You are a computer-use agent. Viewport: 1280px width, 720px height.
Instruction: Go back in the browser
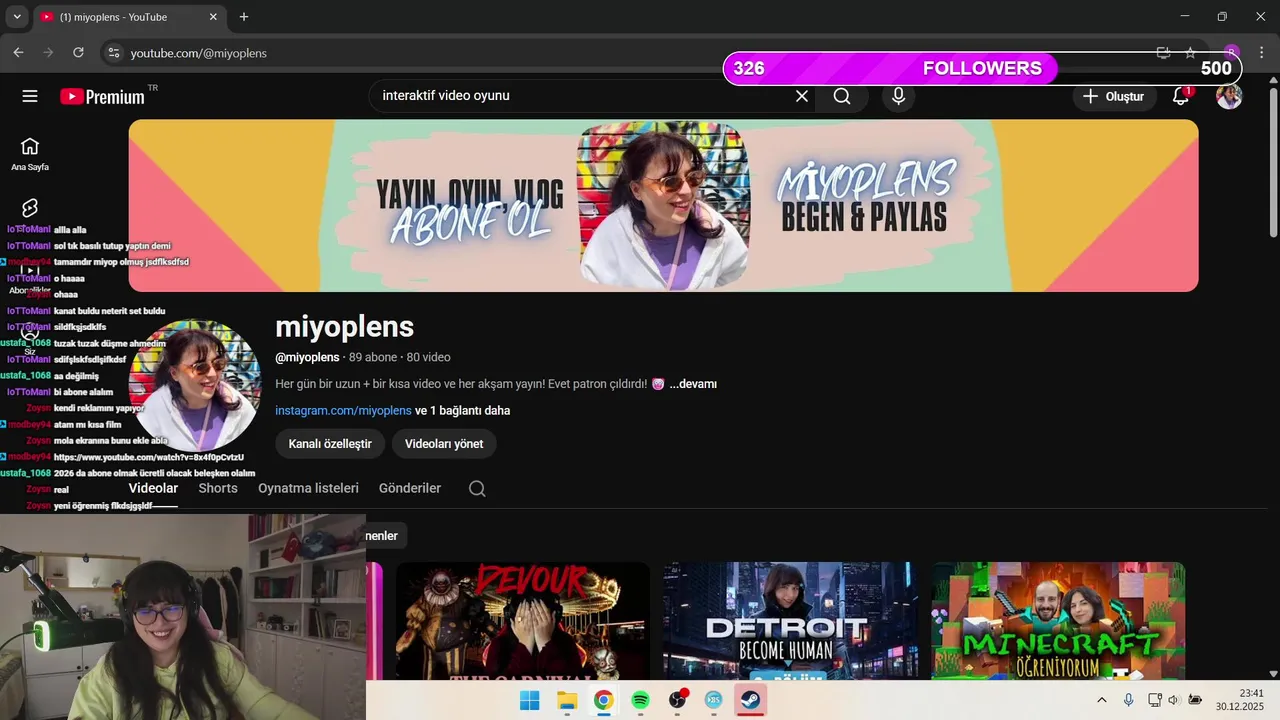(18, 53)
